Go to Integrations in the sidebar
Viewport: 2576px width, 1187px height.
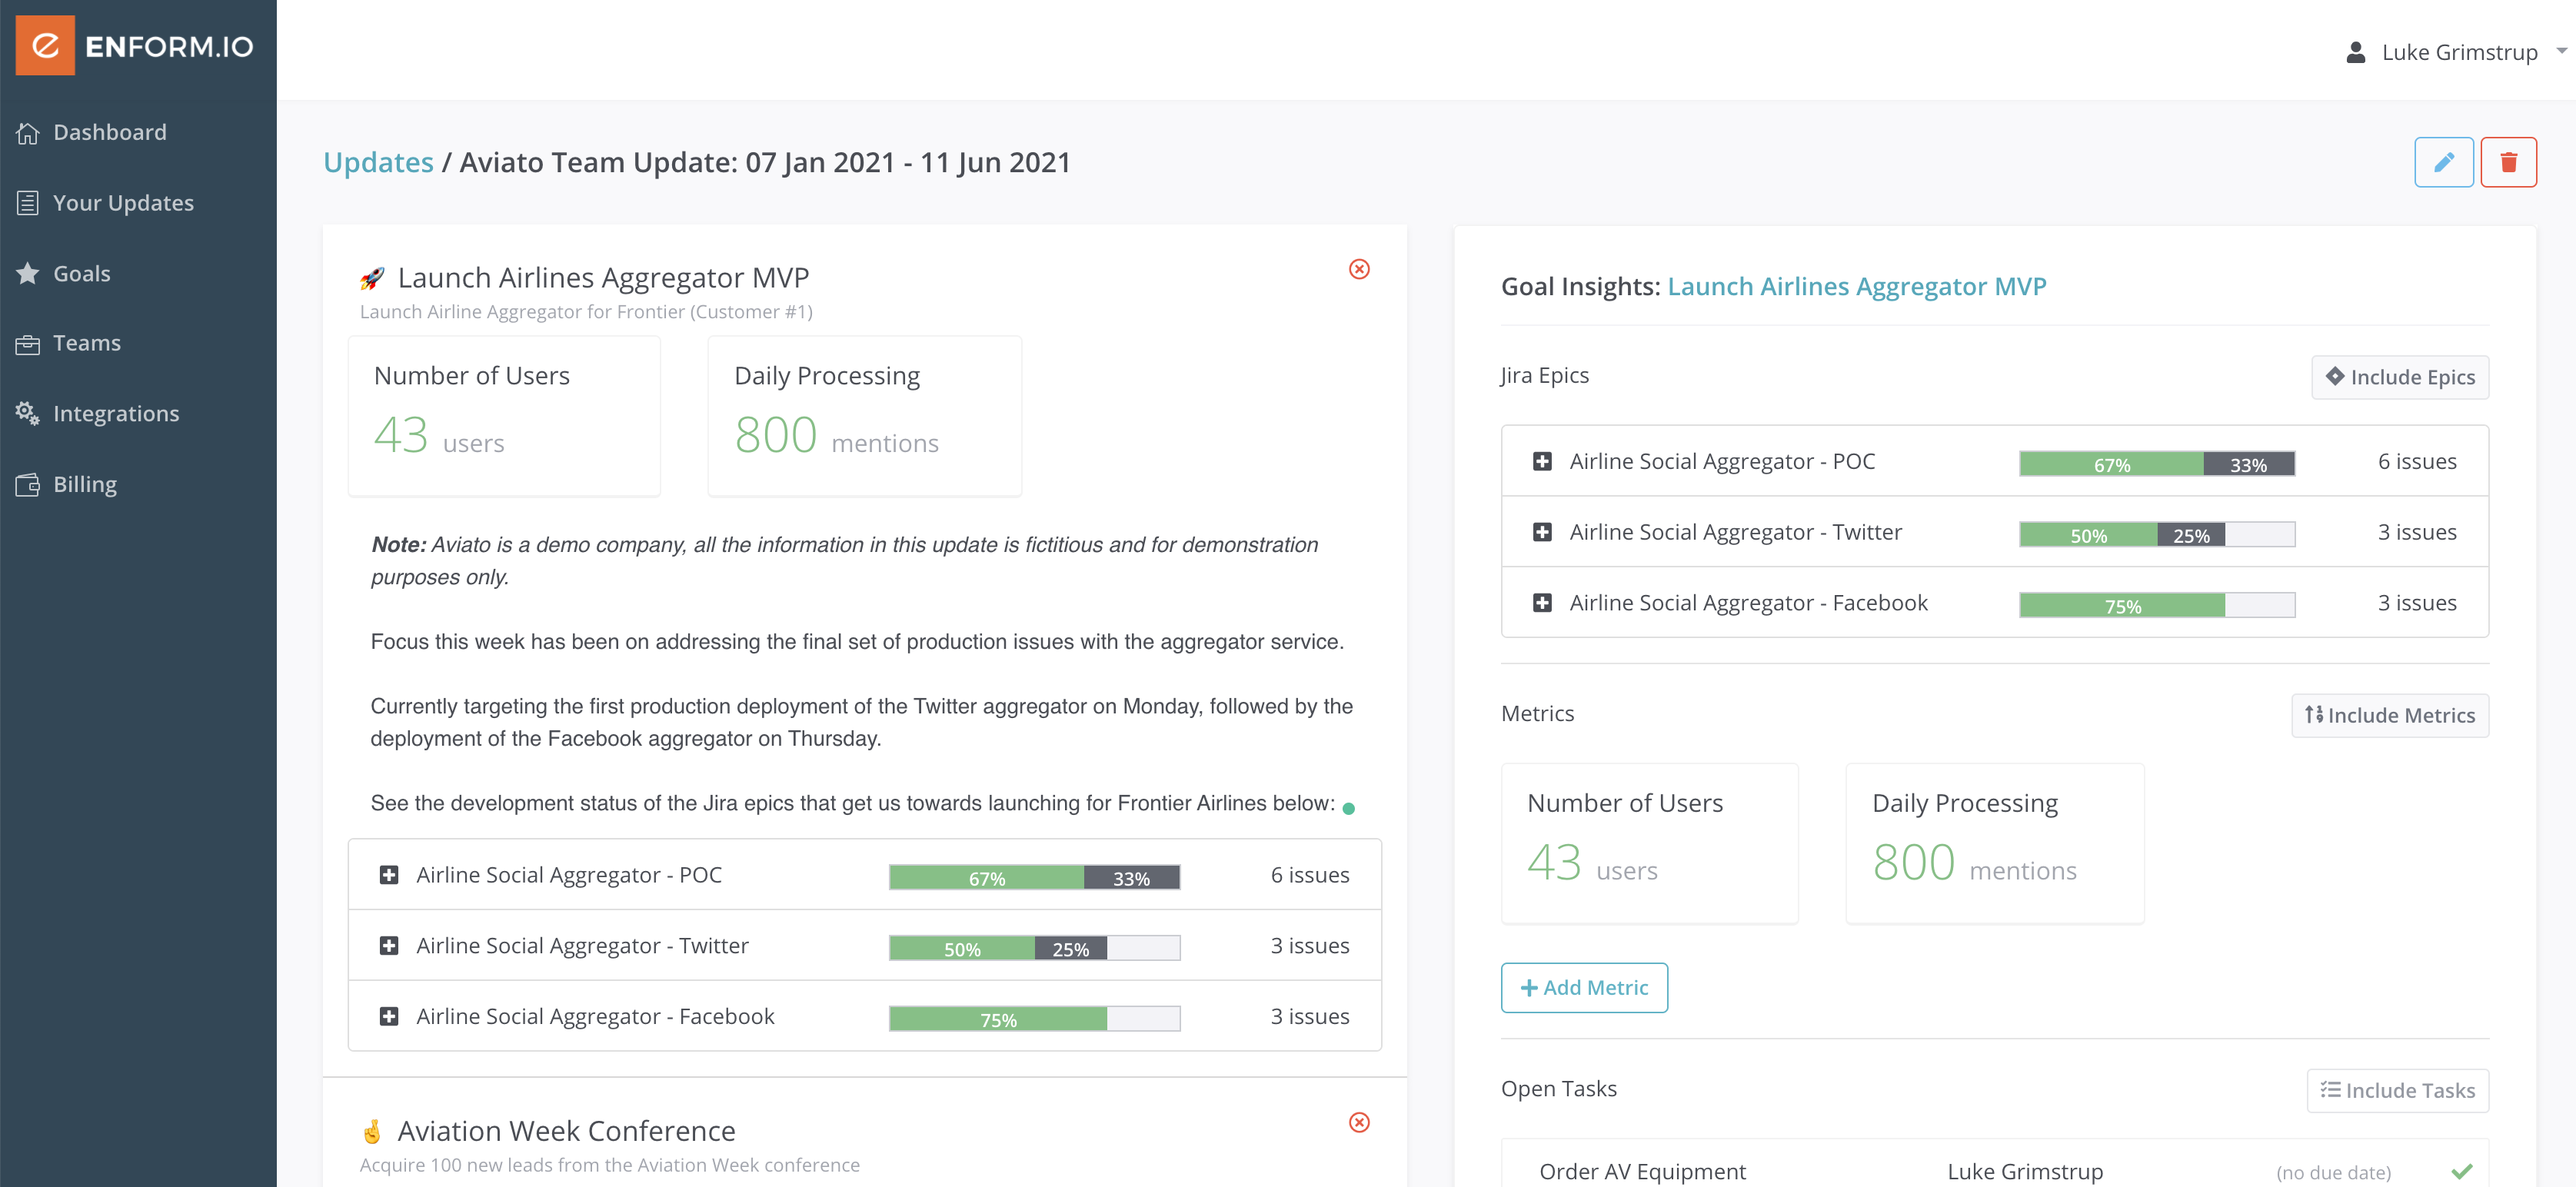[115, 413]
